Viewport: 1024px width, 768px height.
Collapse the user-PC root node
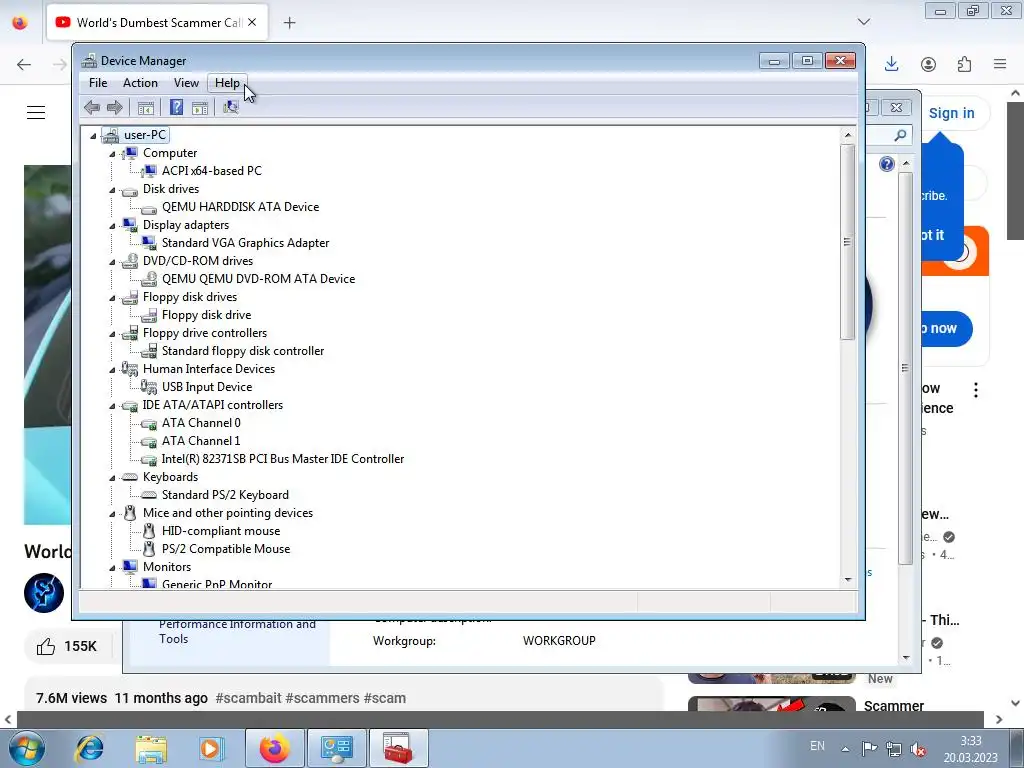tap(93, 136)
